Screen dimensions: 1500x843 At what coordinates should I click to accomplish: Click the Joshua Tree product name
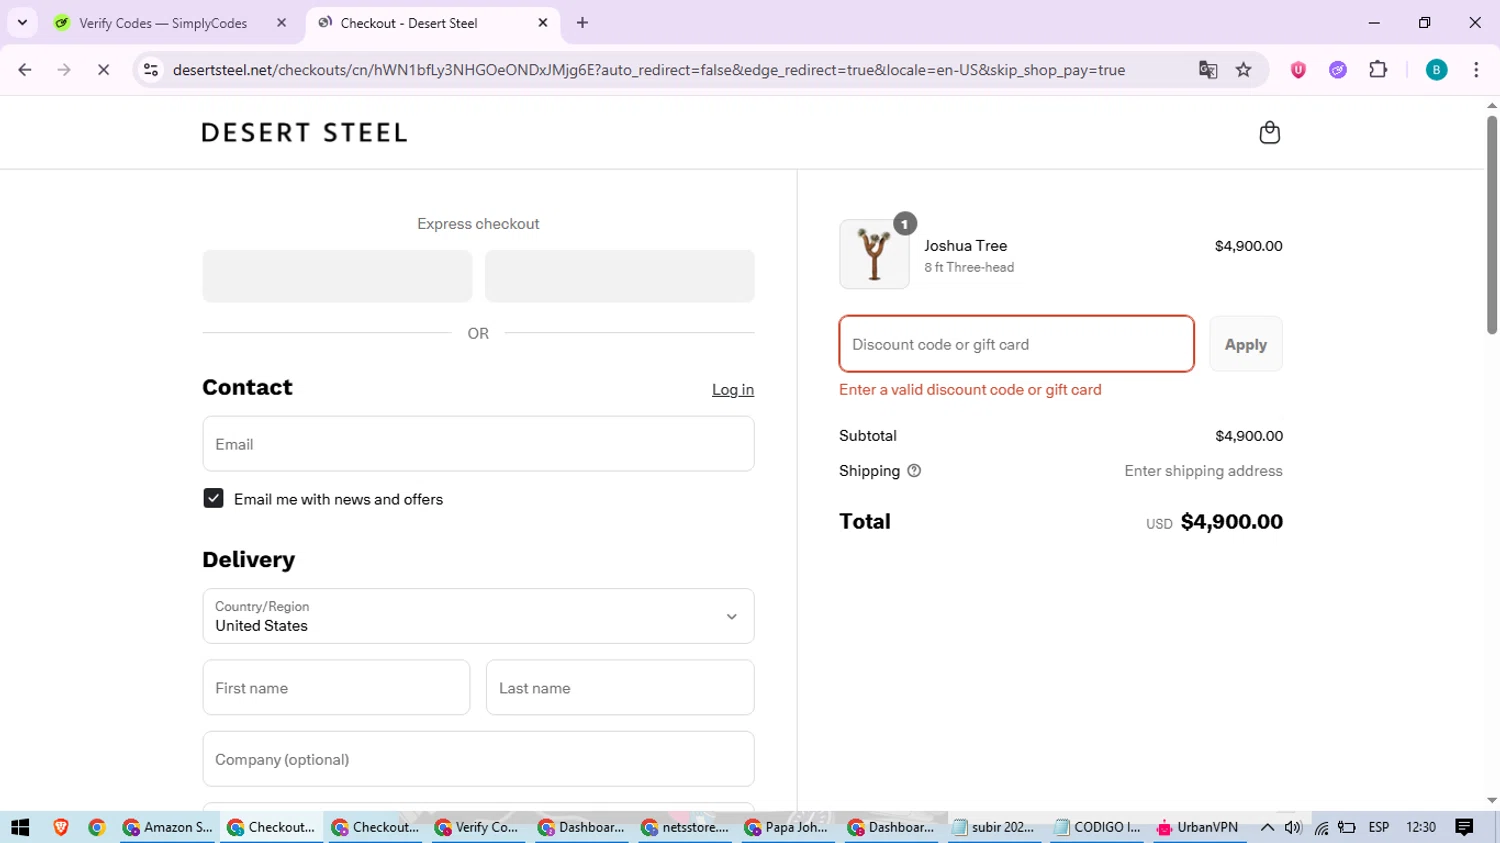965,246
